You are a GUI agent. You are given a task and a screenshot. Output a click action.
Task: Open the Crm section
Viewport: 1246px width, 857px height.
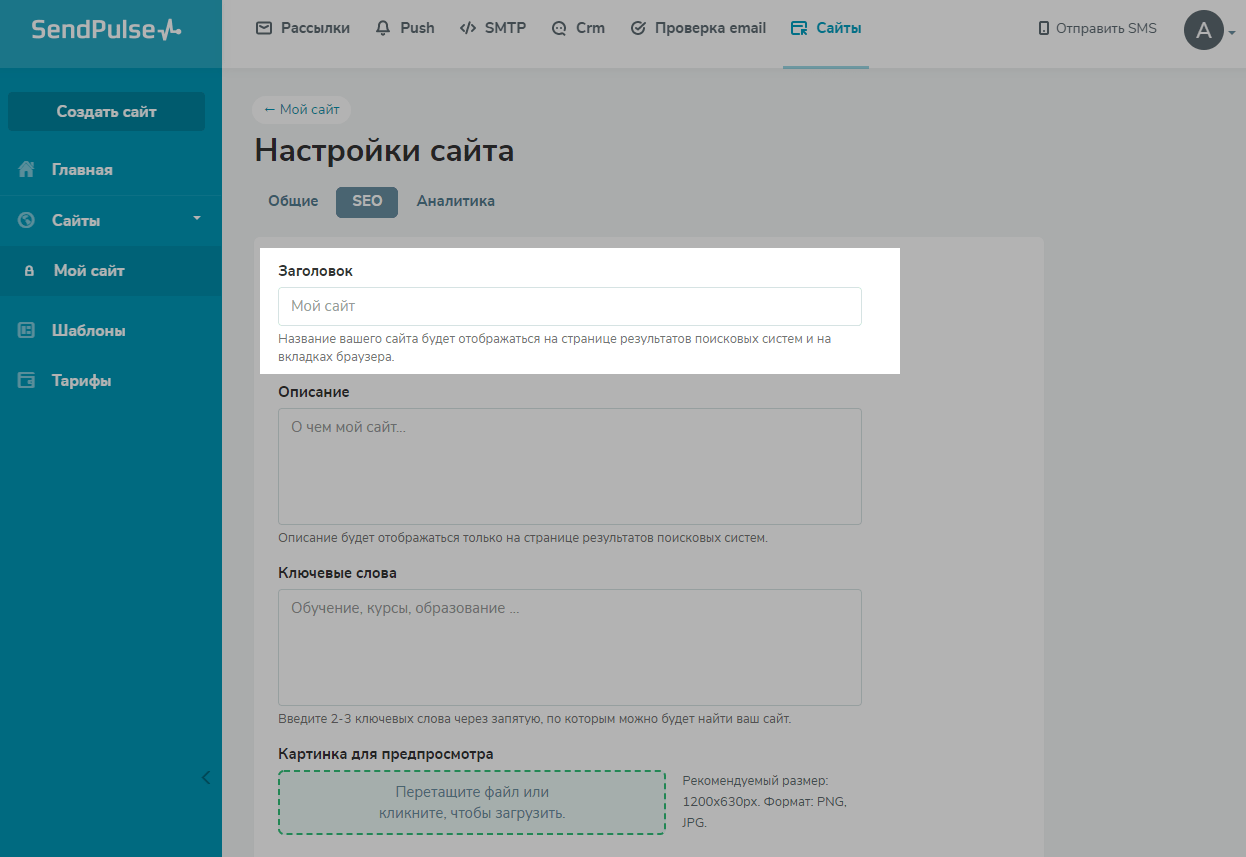coord(578,28)
